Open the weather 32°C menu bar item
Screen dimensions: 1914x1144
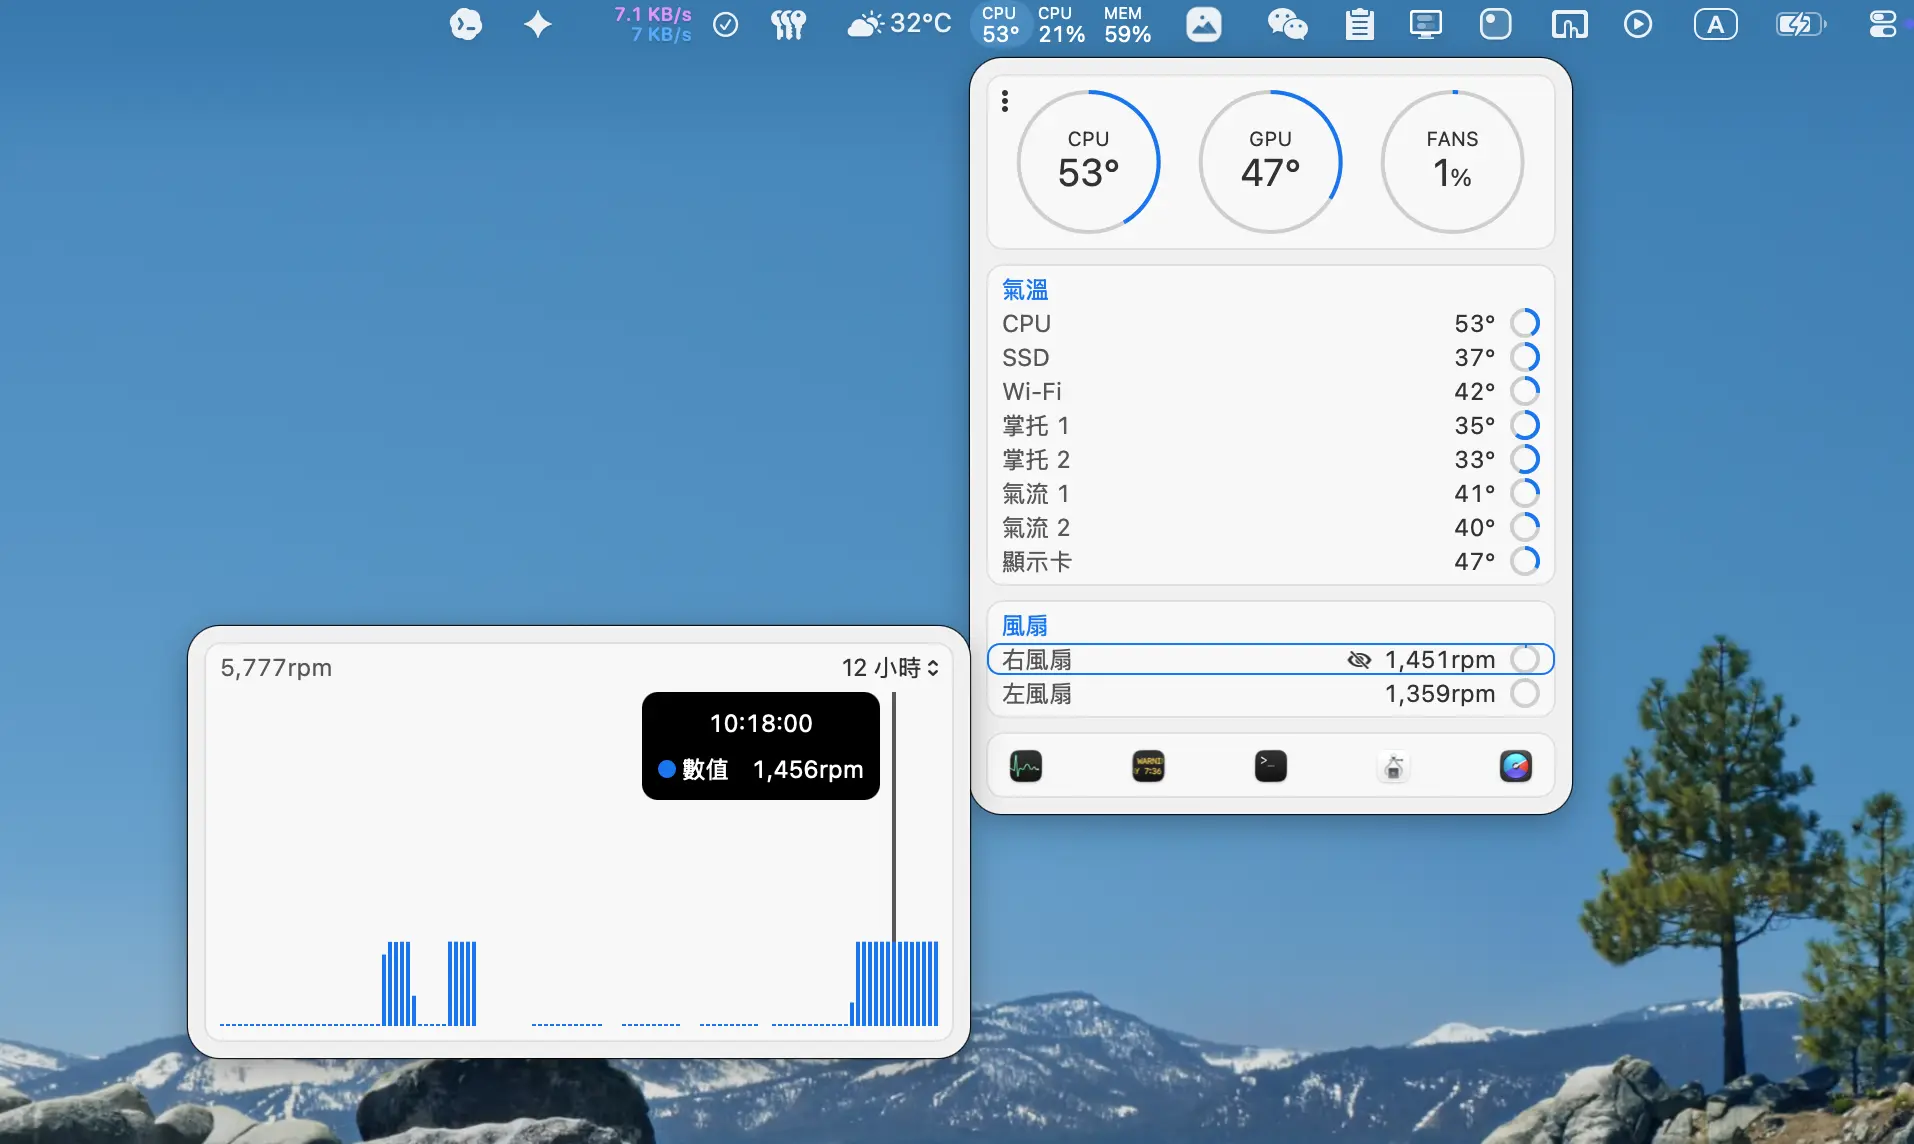coord(899,24)
